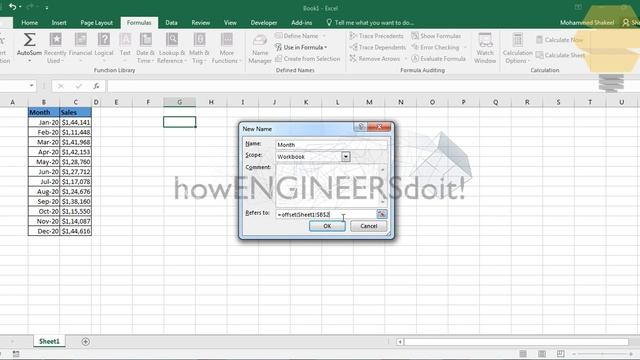Screen dimensions: 640x360
Task: Click the macro record icon in status bar
Action: pyautogui.click(x=16, y=353)
